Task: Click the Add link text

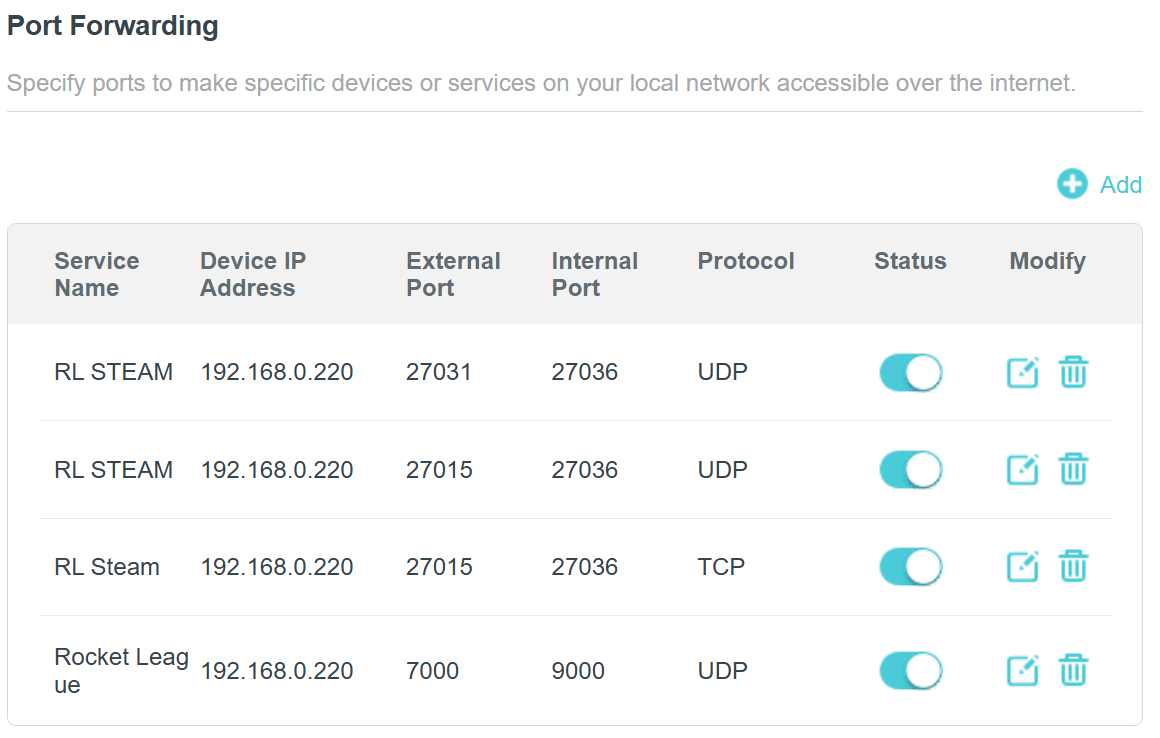Action: point(1121,185)
